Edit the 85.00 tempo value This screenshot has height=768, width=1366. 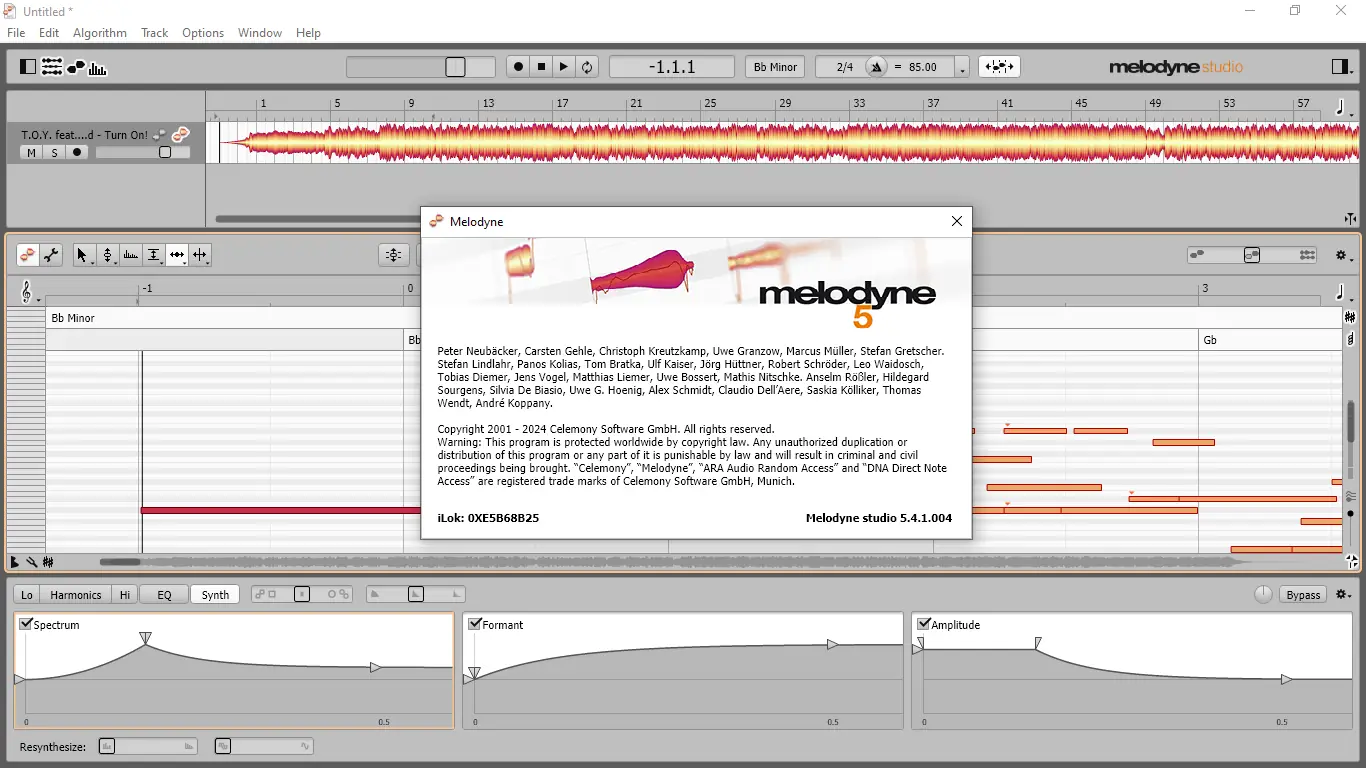click(x=923, y=67)
